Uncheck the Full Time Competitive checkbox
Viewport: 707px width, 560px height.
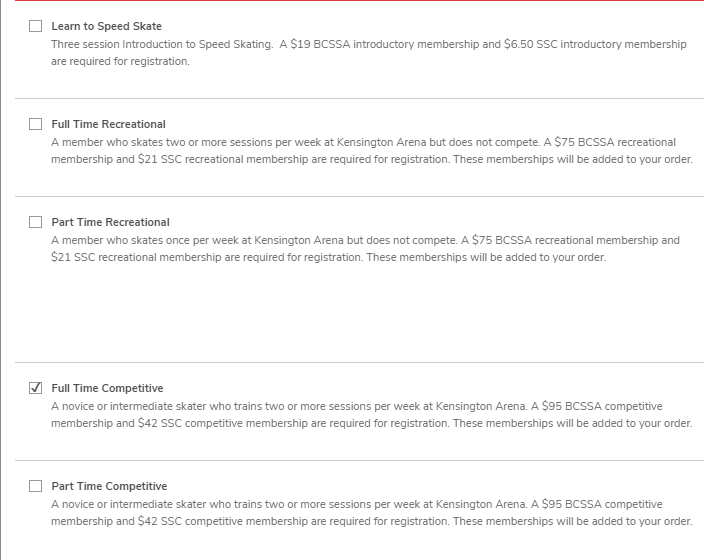pyautogui.click(x=36, y=388)
